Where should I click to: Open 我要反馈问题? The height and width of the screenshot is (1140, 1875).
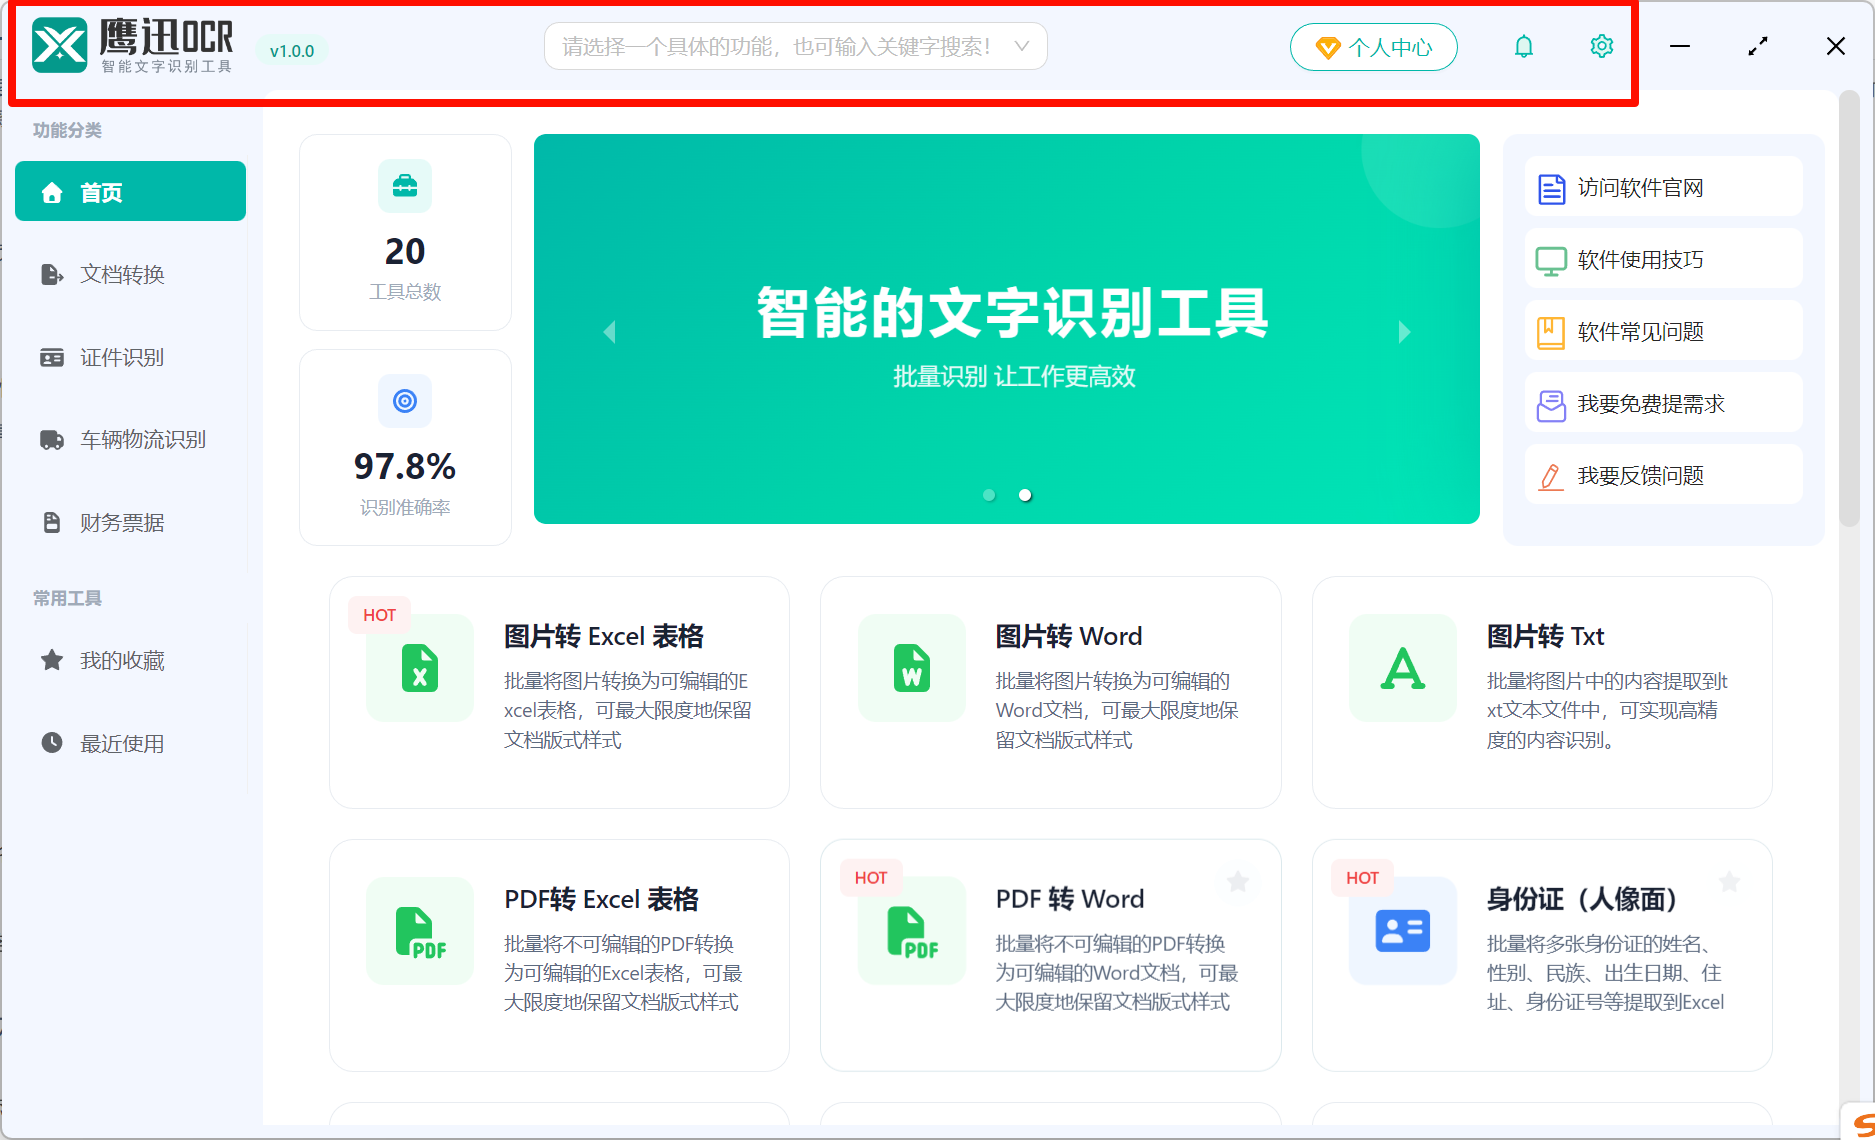click(1662, 474)
